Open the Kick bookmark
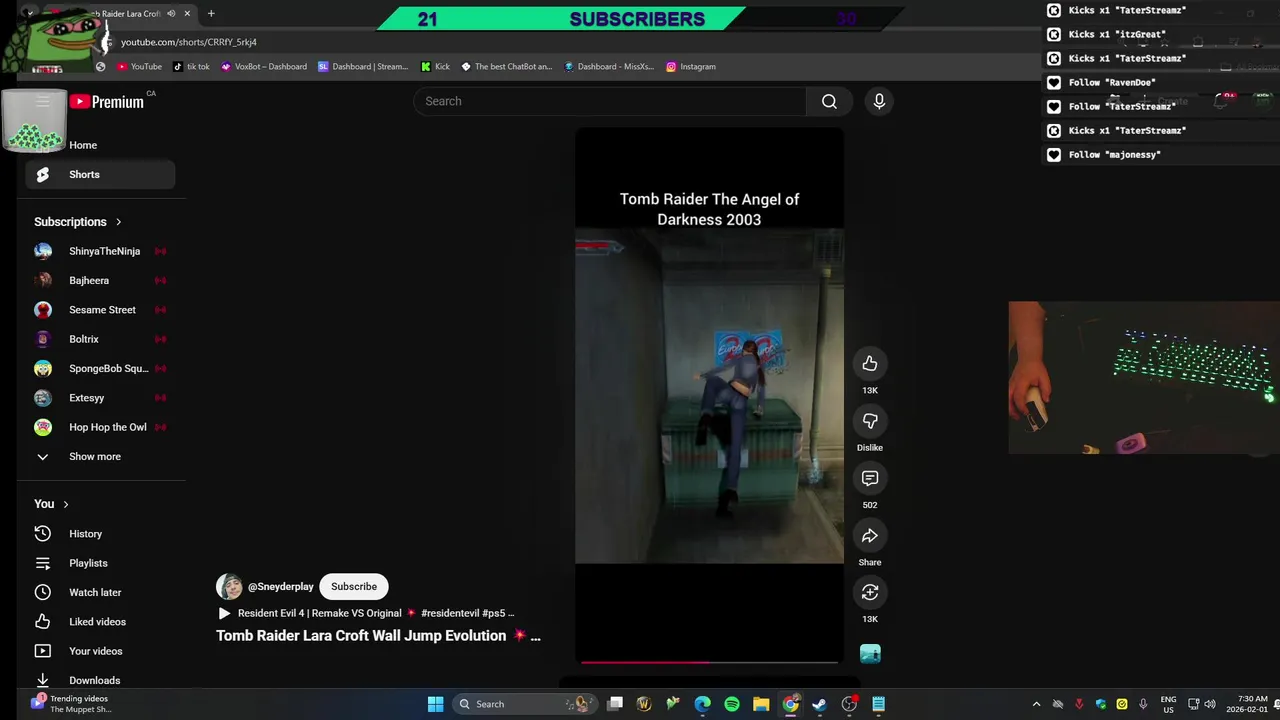The height and width of the screenshot is (720, 1280). [x=435, y=66]
